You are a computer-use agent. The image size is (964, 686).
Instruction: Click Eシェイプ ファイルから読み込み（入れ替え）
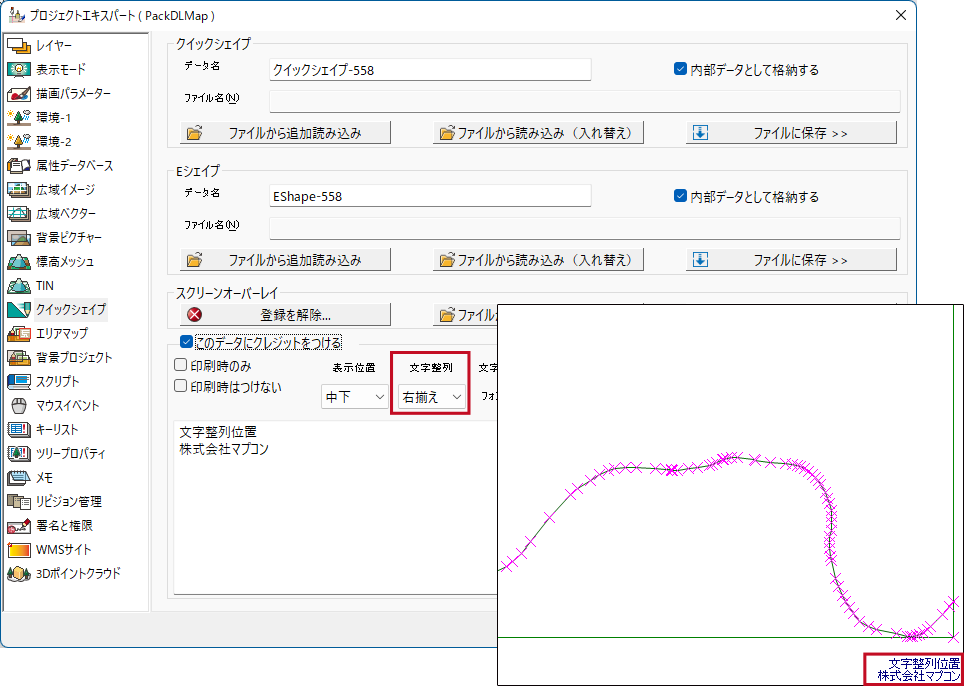pyautogui.click(x=539, y=260)
